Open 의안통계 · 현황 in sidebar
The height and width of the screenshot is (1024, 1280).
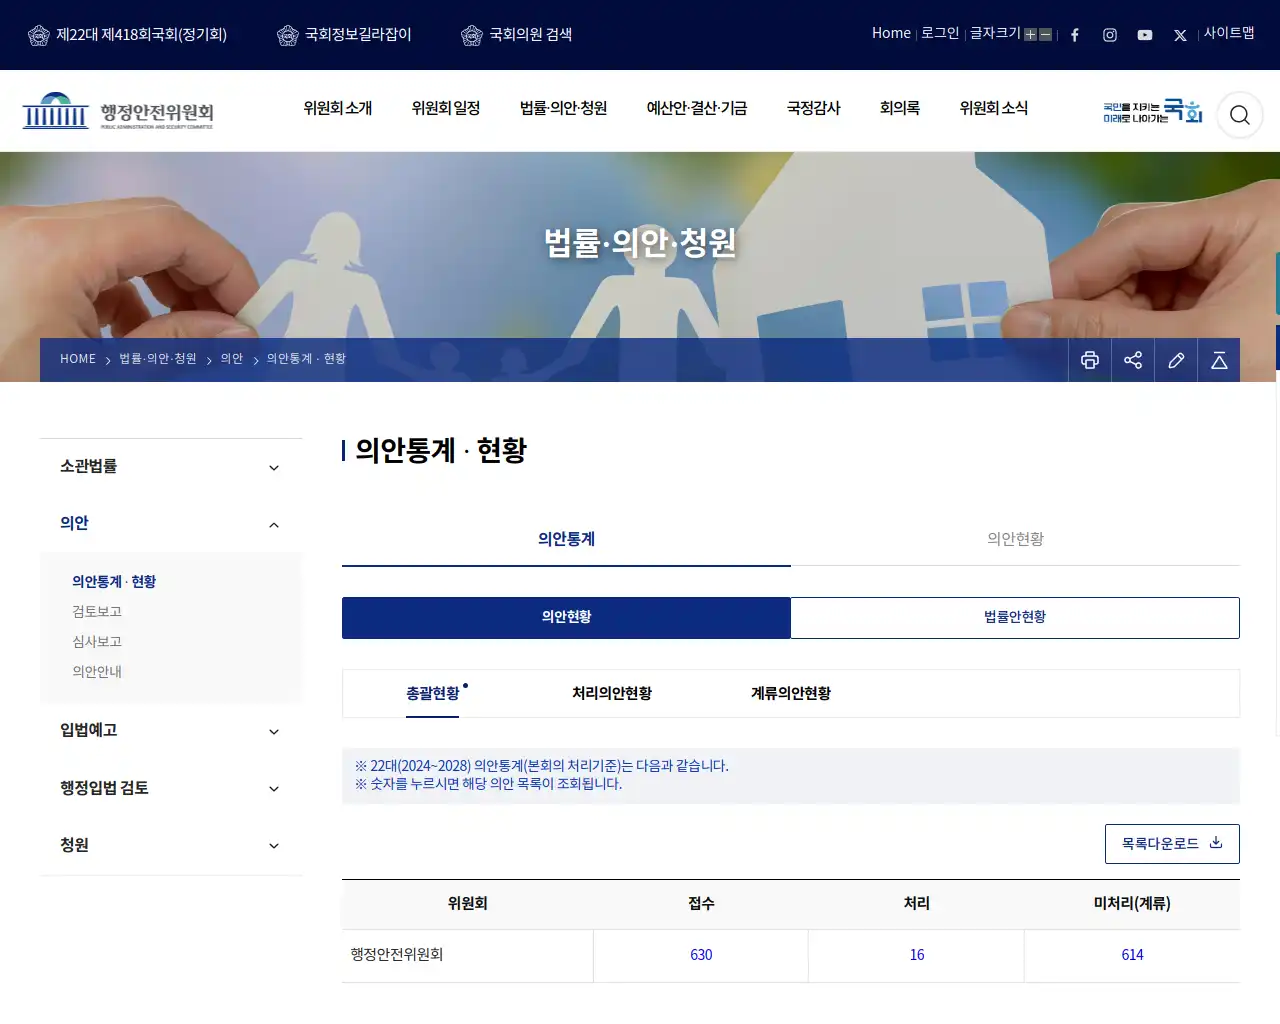coord(114,582)
